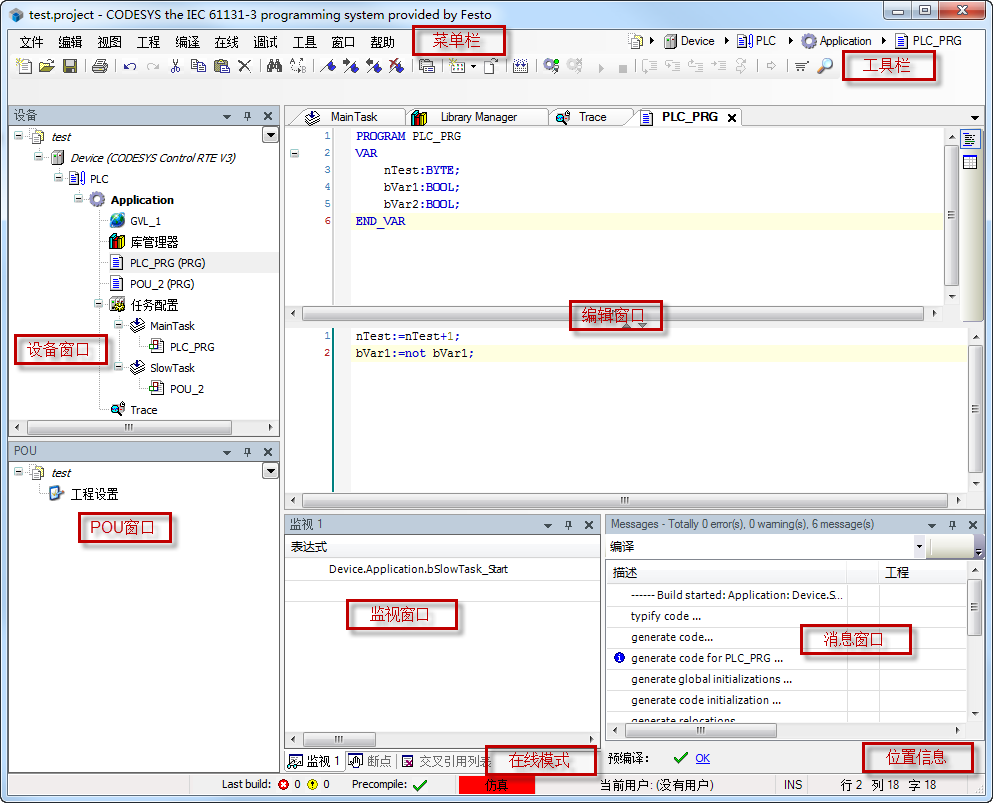
Task: Click the Undo toolbar icon
Action: point(128,65)
